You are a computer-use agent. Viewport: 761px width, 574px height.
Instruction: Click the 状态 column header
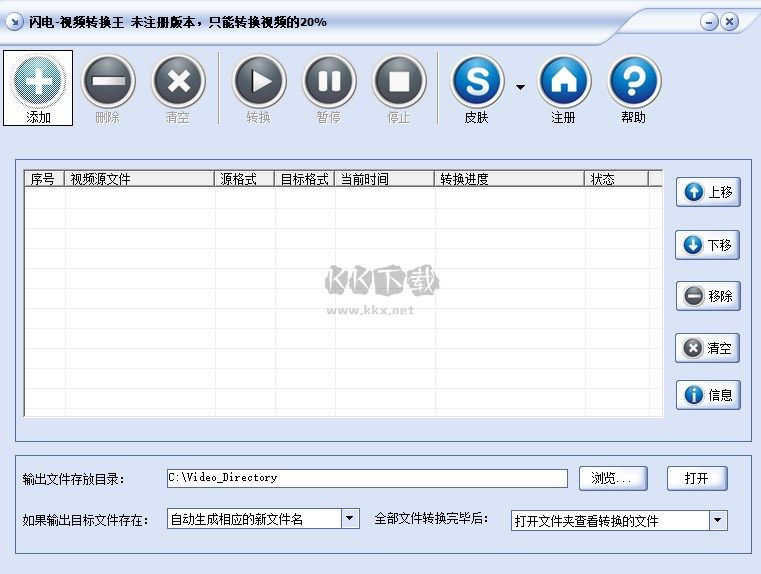coord(617,179)
